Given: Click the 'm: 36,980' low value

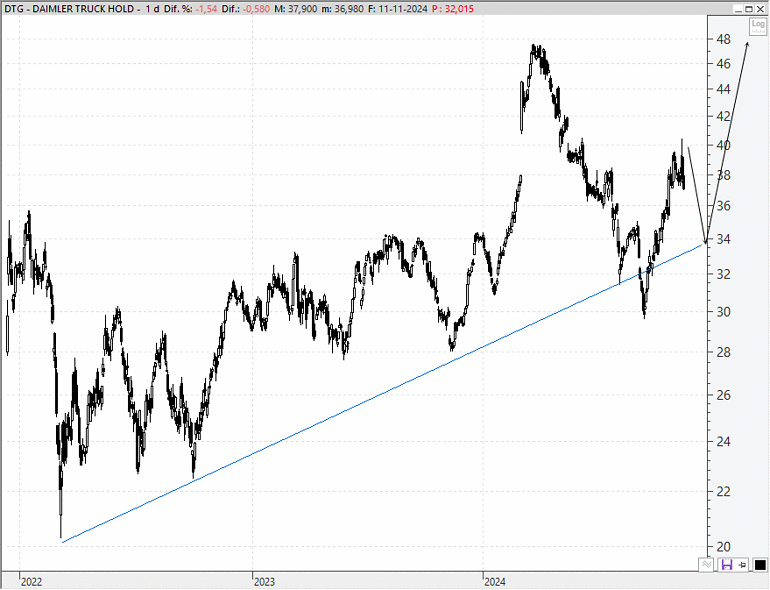Looking at the screenshot, I should pos(342,9).
